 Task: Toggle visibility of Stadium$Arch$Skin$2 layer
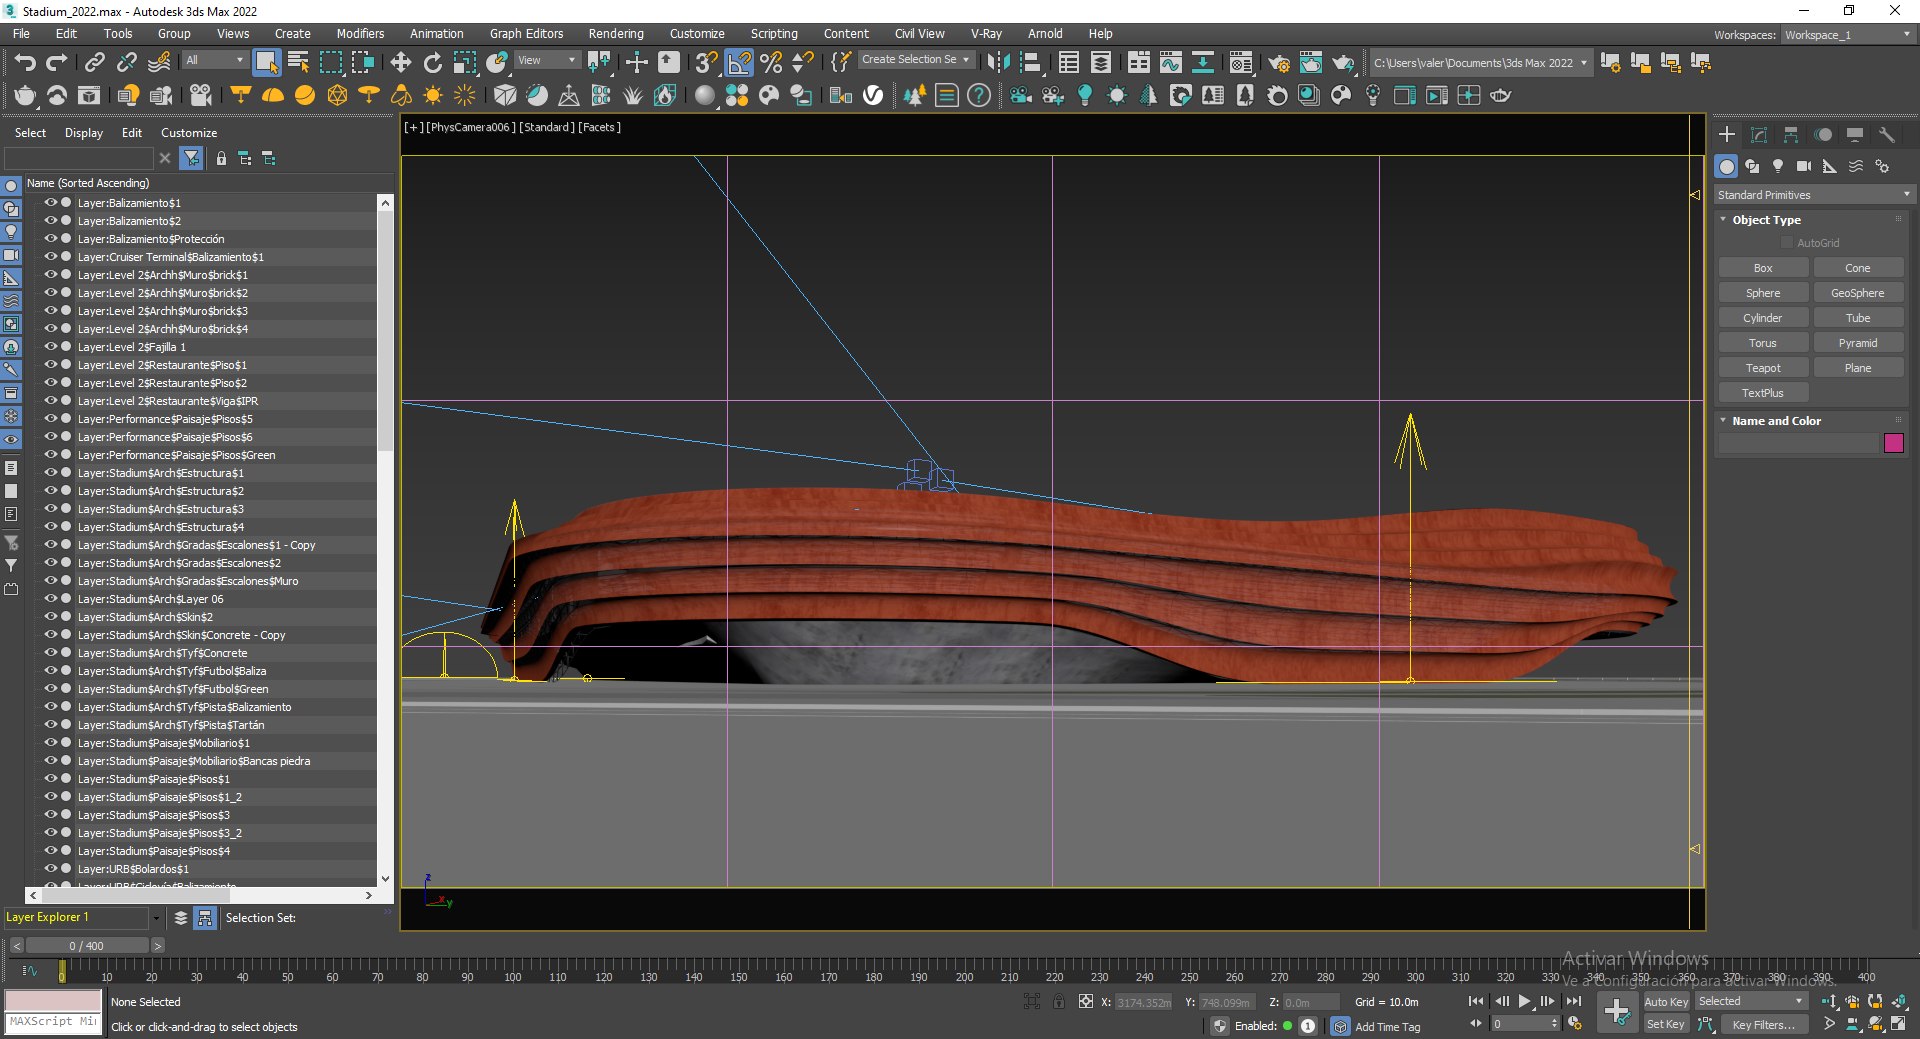coord(50,616)
